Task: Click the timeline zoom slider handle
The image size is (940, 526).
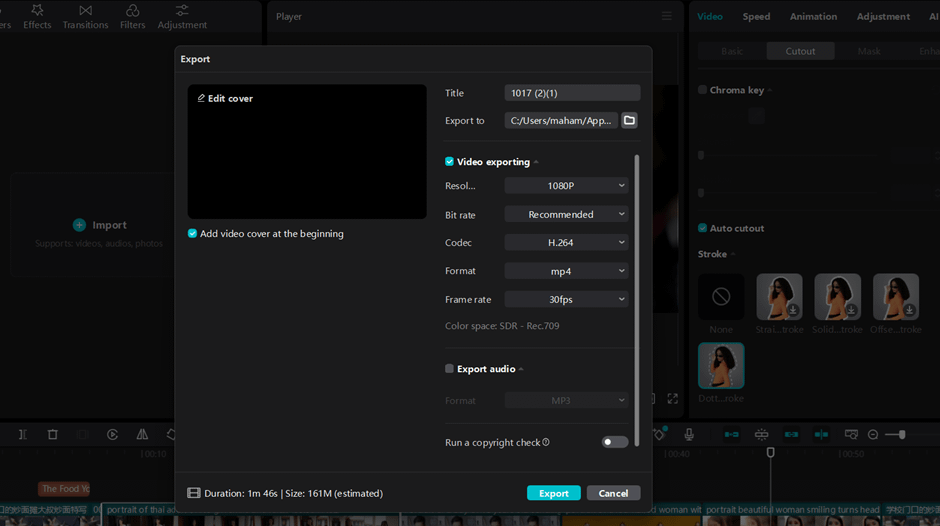Action: coord(902,435)
